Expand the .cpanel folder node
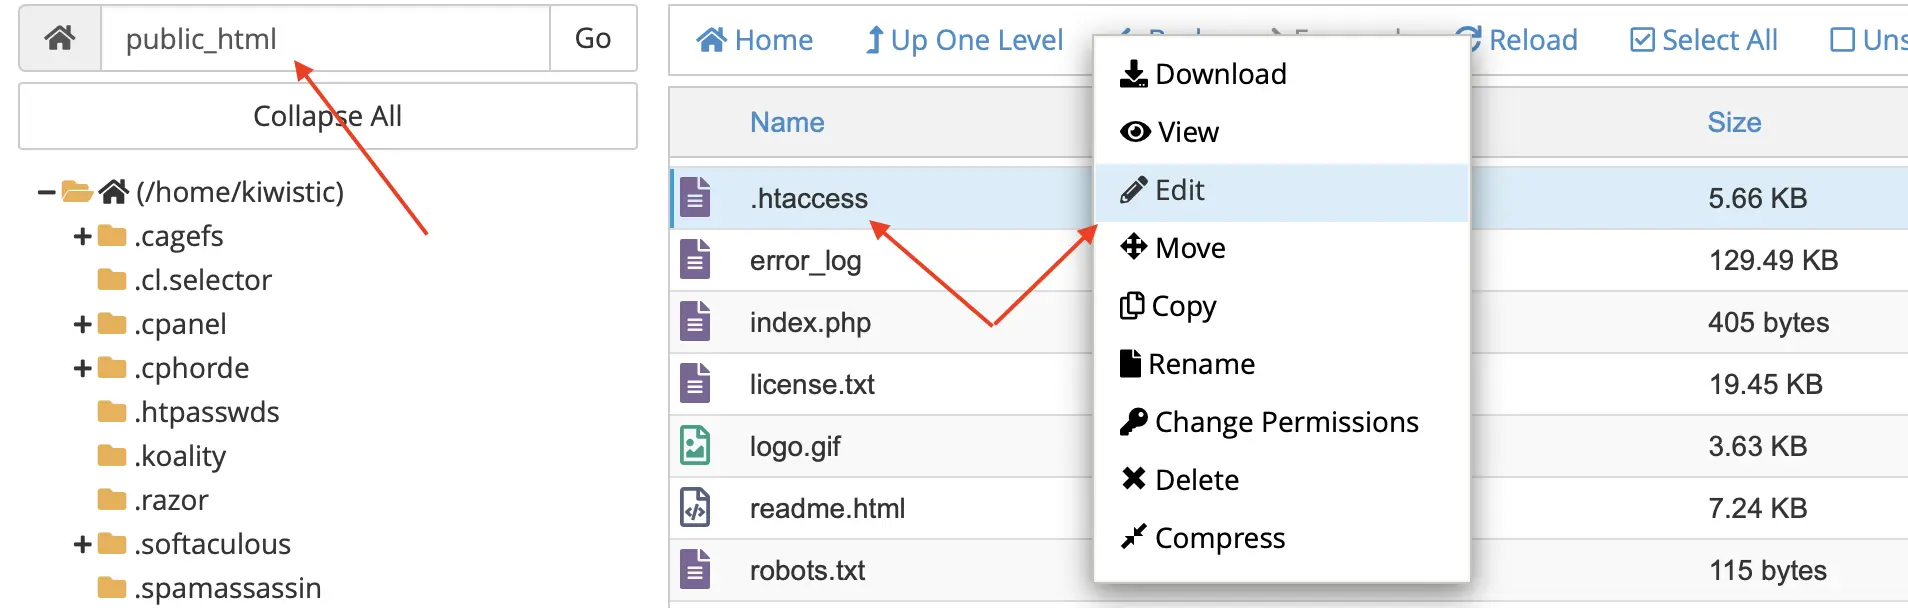1908x608 pixels. pyautogui.click(x=82, y=324)
